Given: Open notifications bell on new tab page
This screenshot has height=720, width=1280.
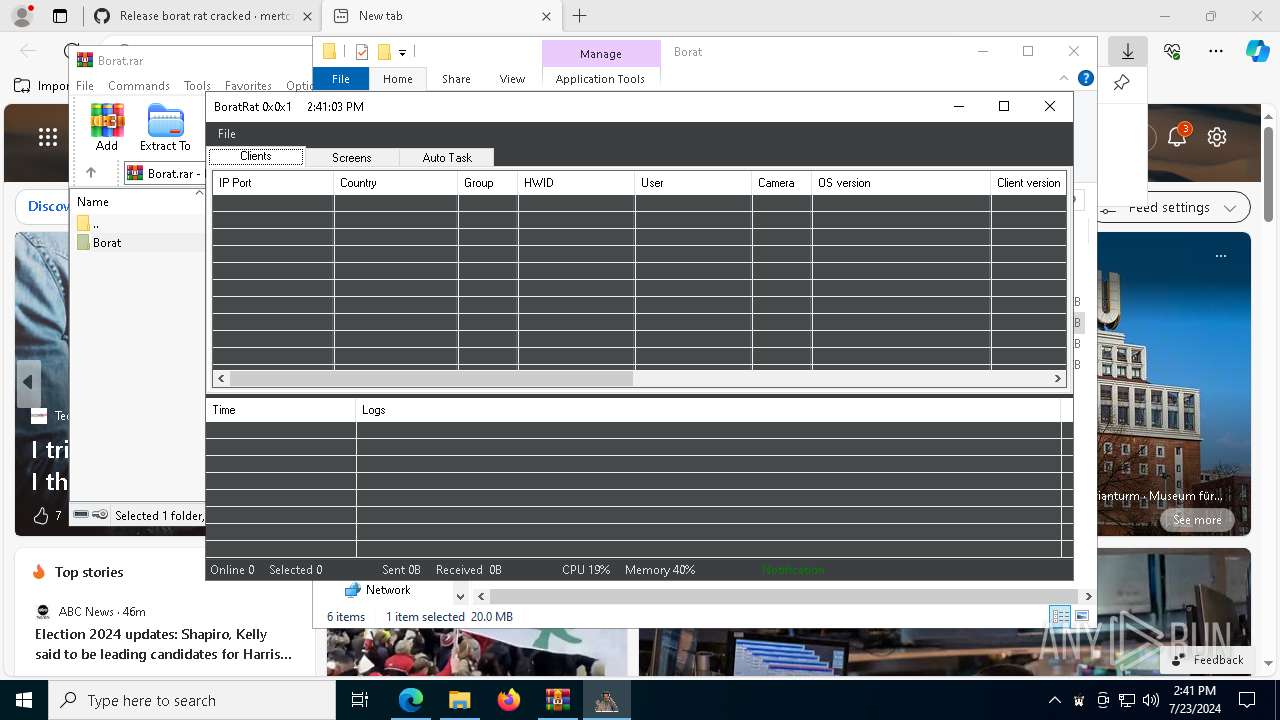Looking at the screenshot, I should click(1177, 137).
